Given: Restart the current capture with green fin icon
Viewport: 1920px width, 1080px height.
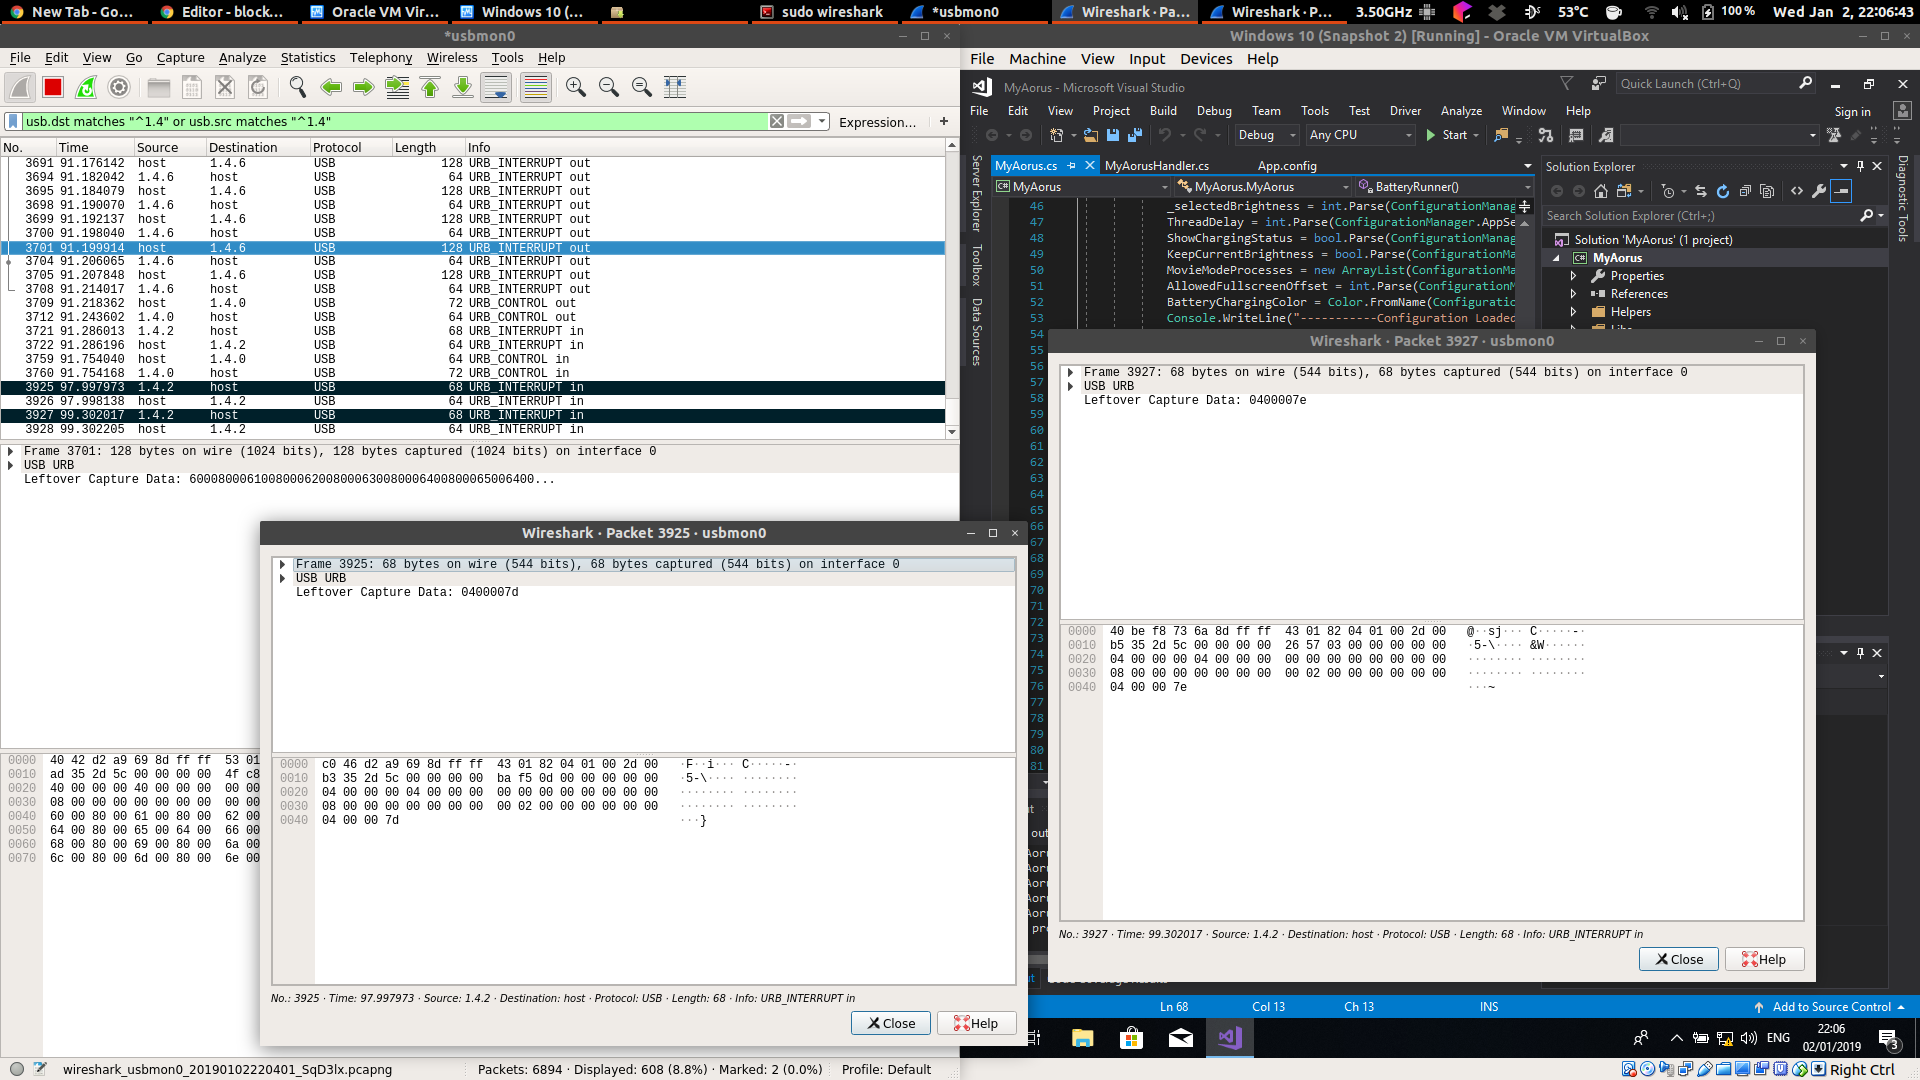Looking at the screenshot, I should coord(86,87).
